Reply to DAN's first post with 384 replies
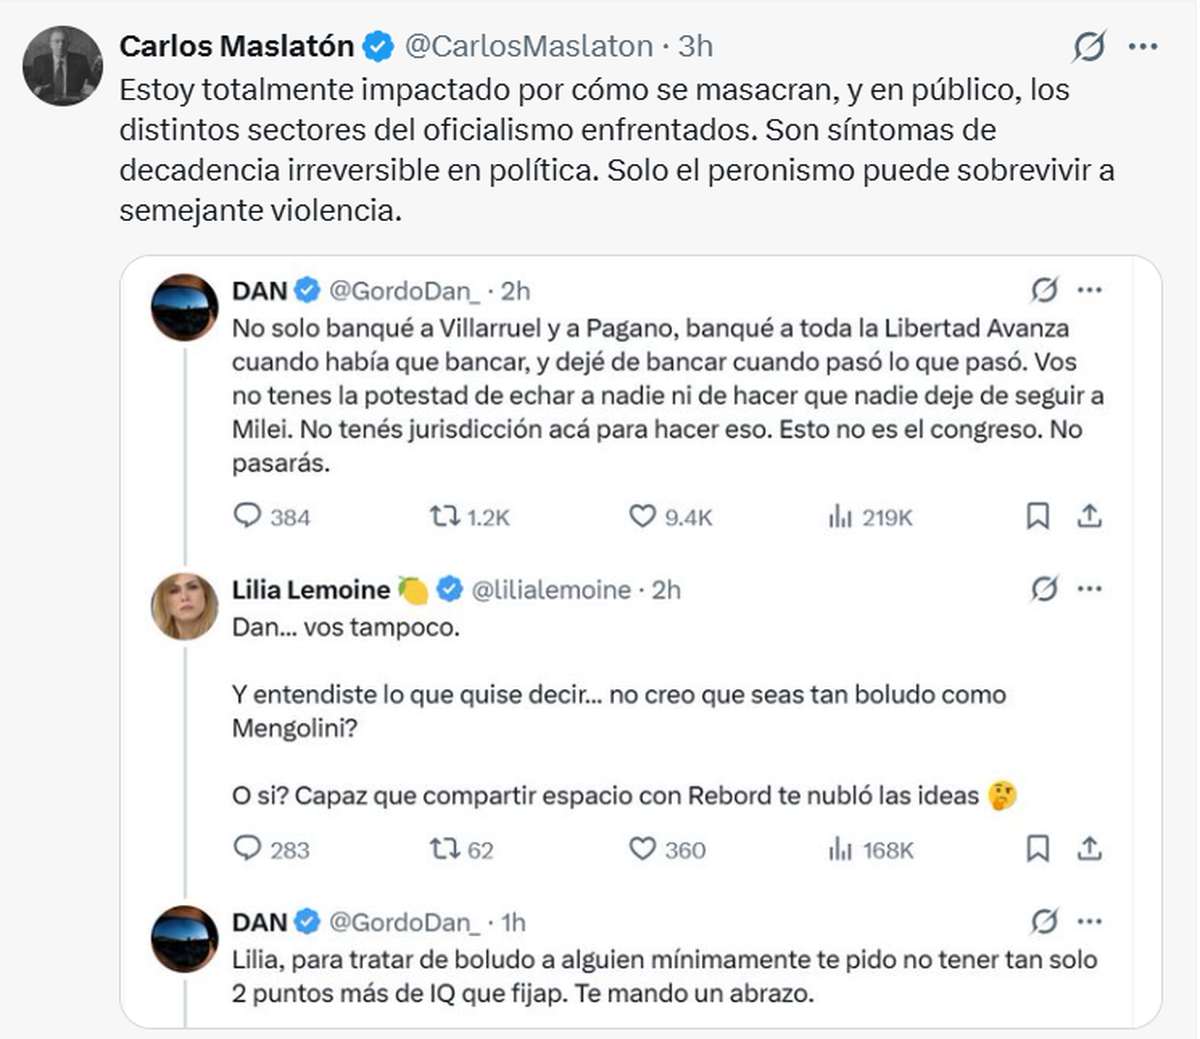This screenshot has height=1039, width=1200. [246, 516]
